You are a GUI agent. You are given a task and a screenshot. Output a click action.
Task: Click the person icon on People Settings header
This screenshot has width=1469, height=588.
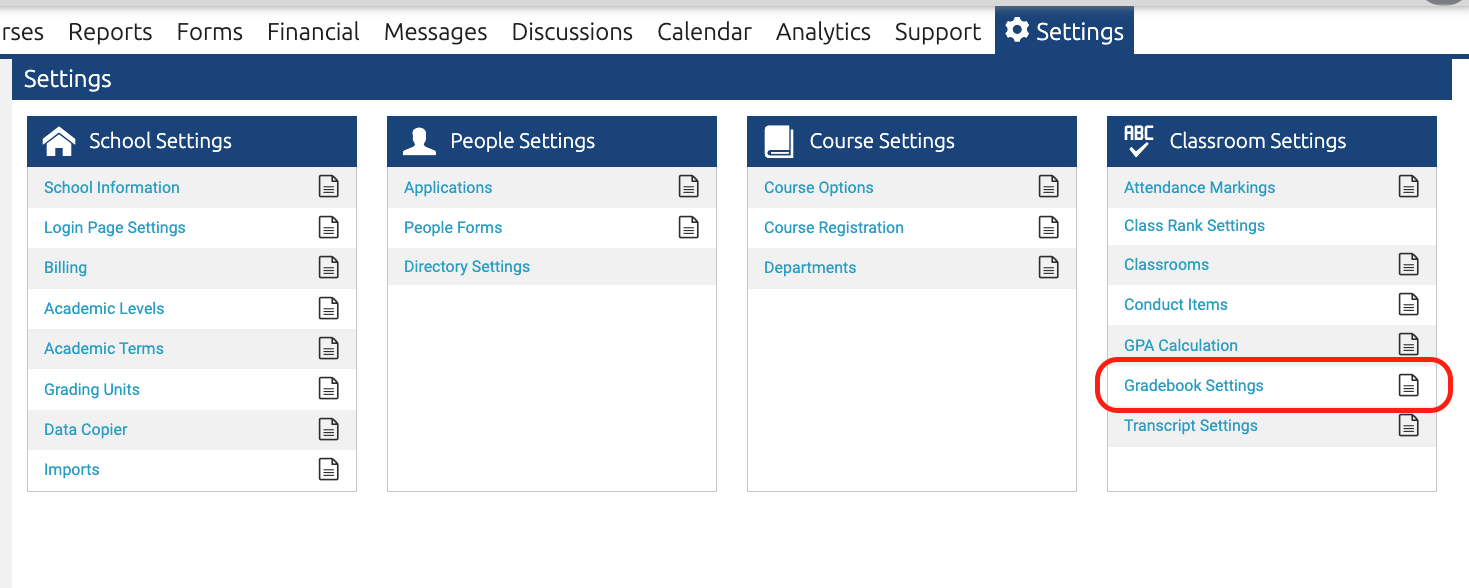420,140
